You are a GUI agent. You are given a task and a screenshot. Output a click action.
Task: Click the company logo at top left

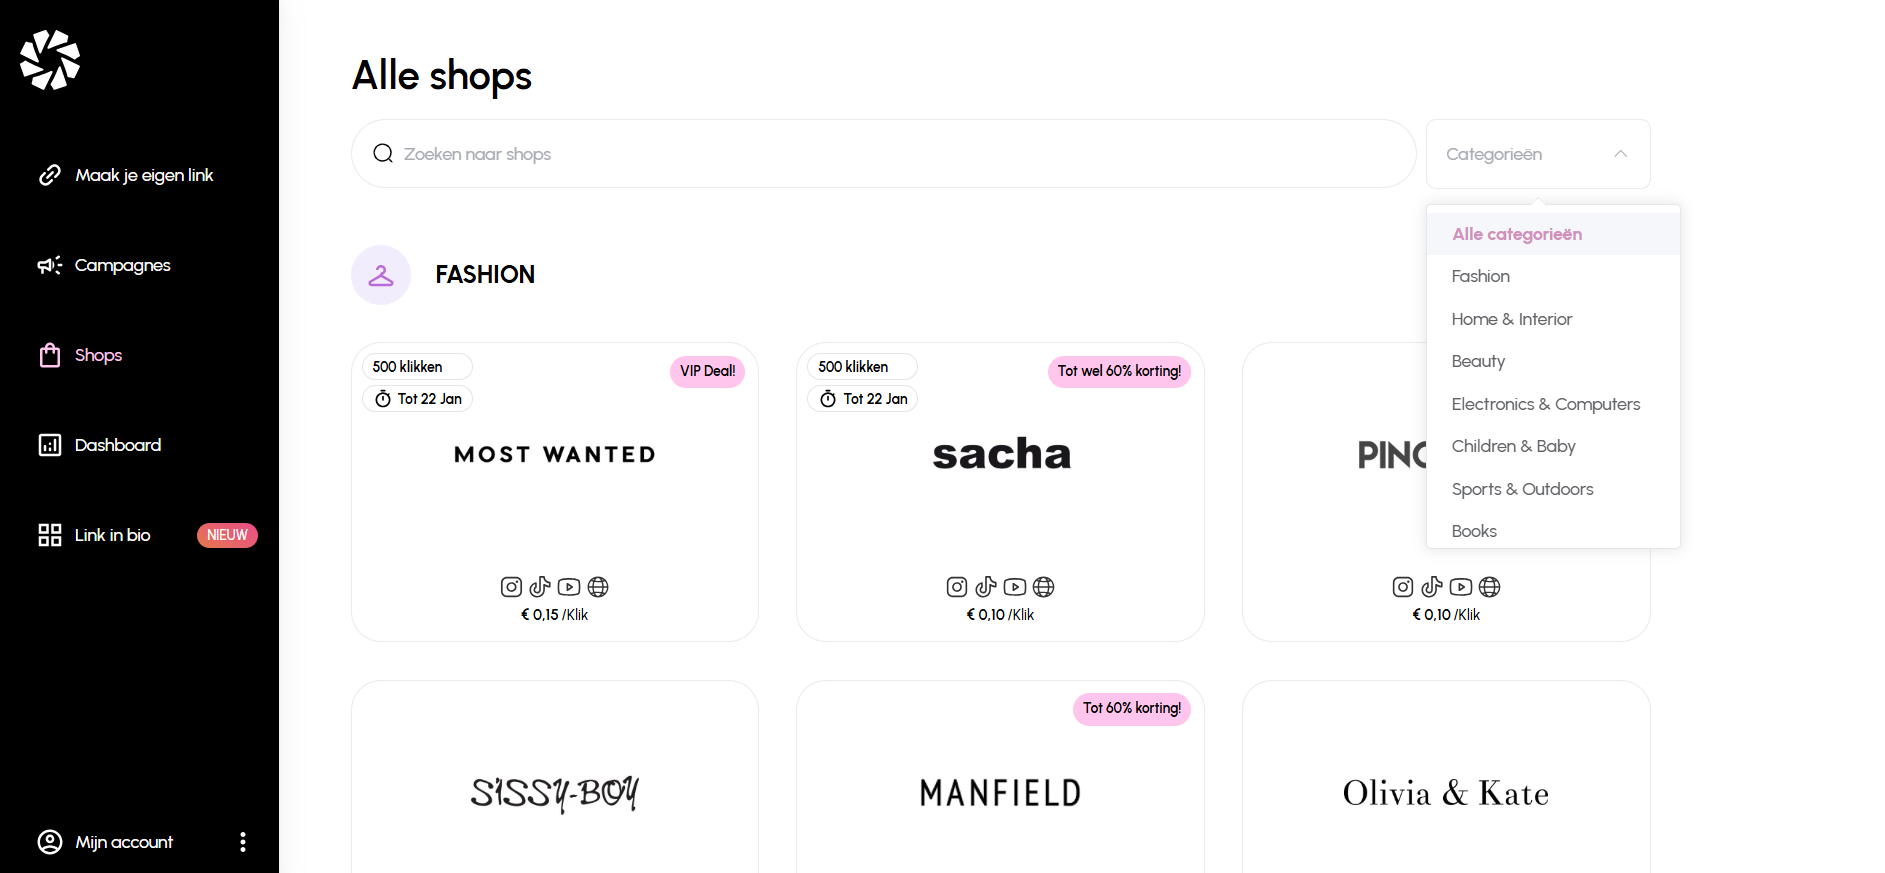pyautogui.click(x=48, y=59)
